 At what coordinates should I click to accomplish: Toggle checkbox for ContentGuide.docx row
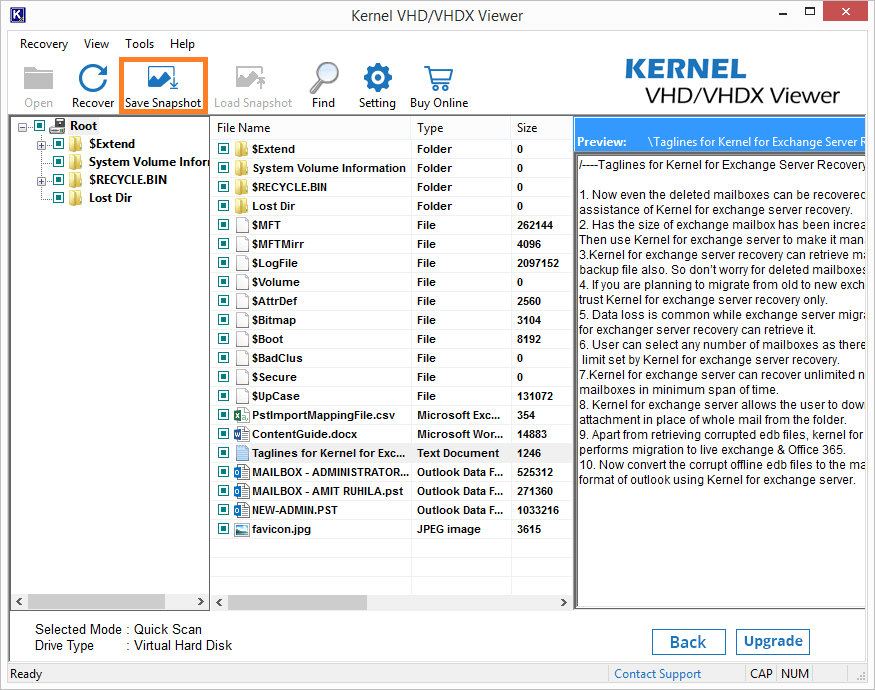coord(223,433)
